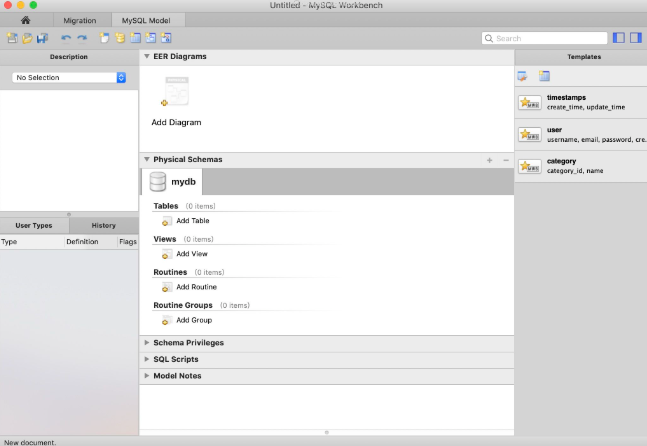Remove the schema with minus button
647x446 pixels.
click(x=506, y=160)
